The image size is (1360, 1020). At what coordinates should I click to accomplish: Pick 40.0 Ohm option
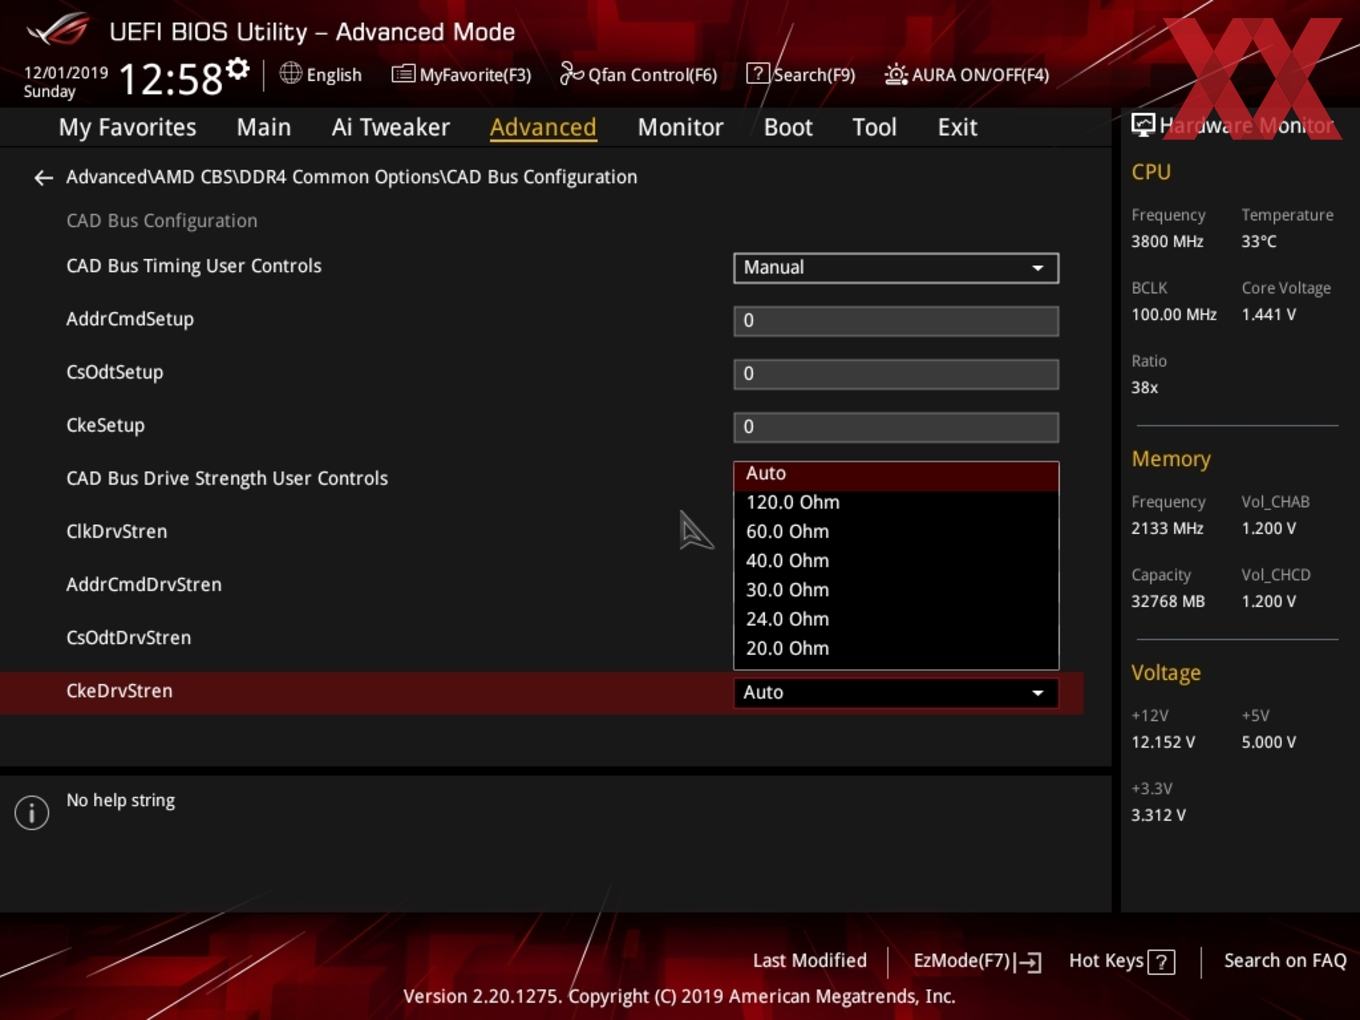tap(896, 560)
